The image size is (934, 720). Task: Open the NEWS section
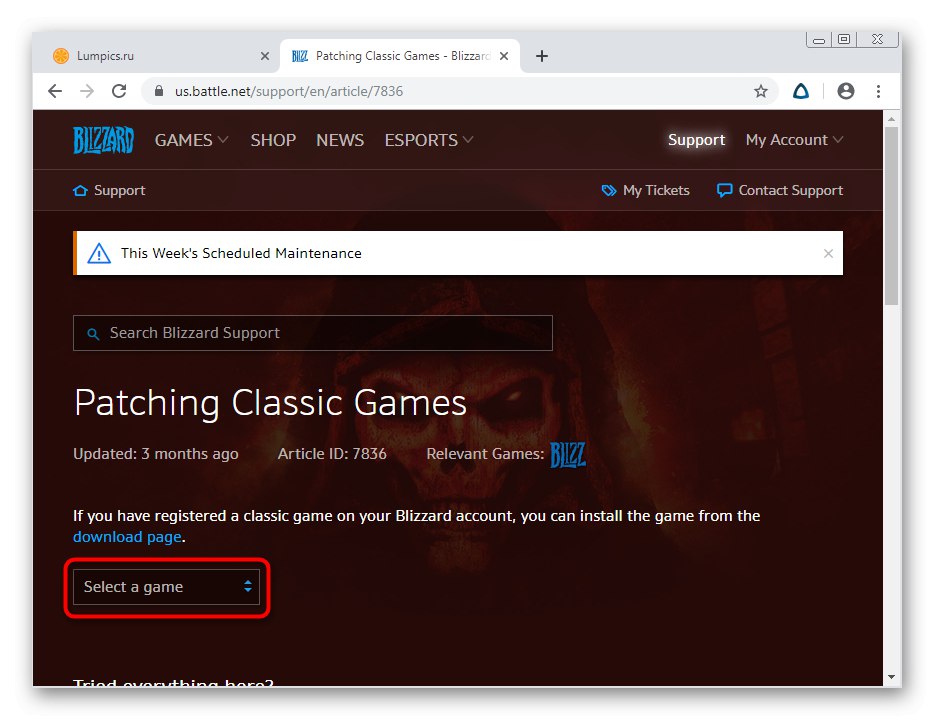click(340, 140)
